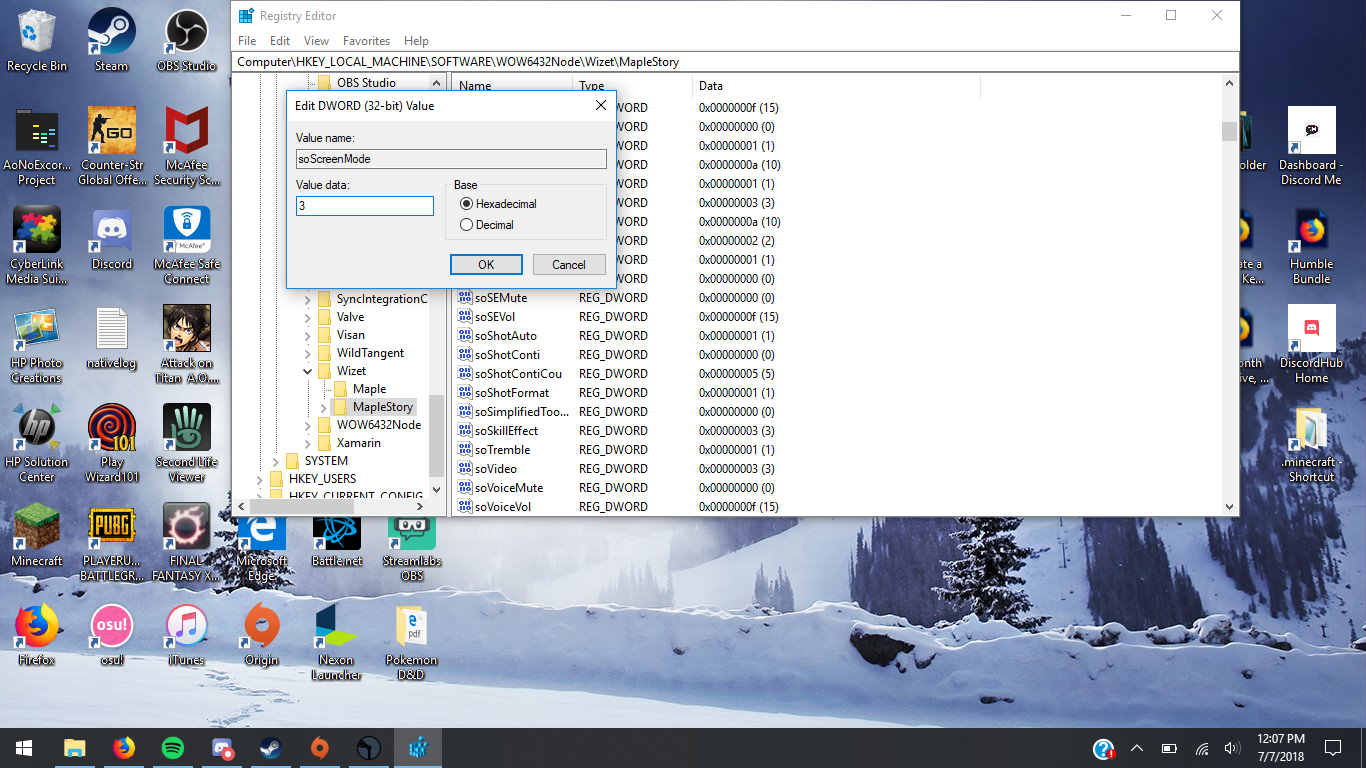The height and width of the screenshot is (768, 1366).
Task: Collapse the Wizet registry key
Action: [x=307, y=371]
